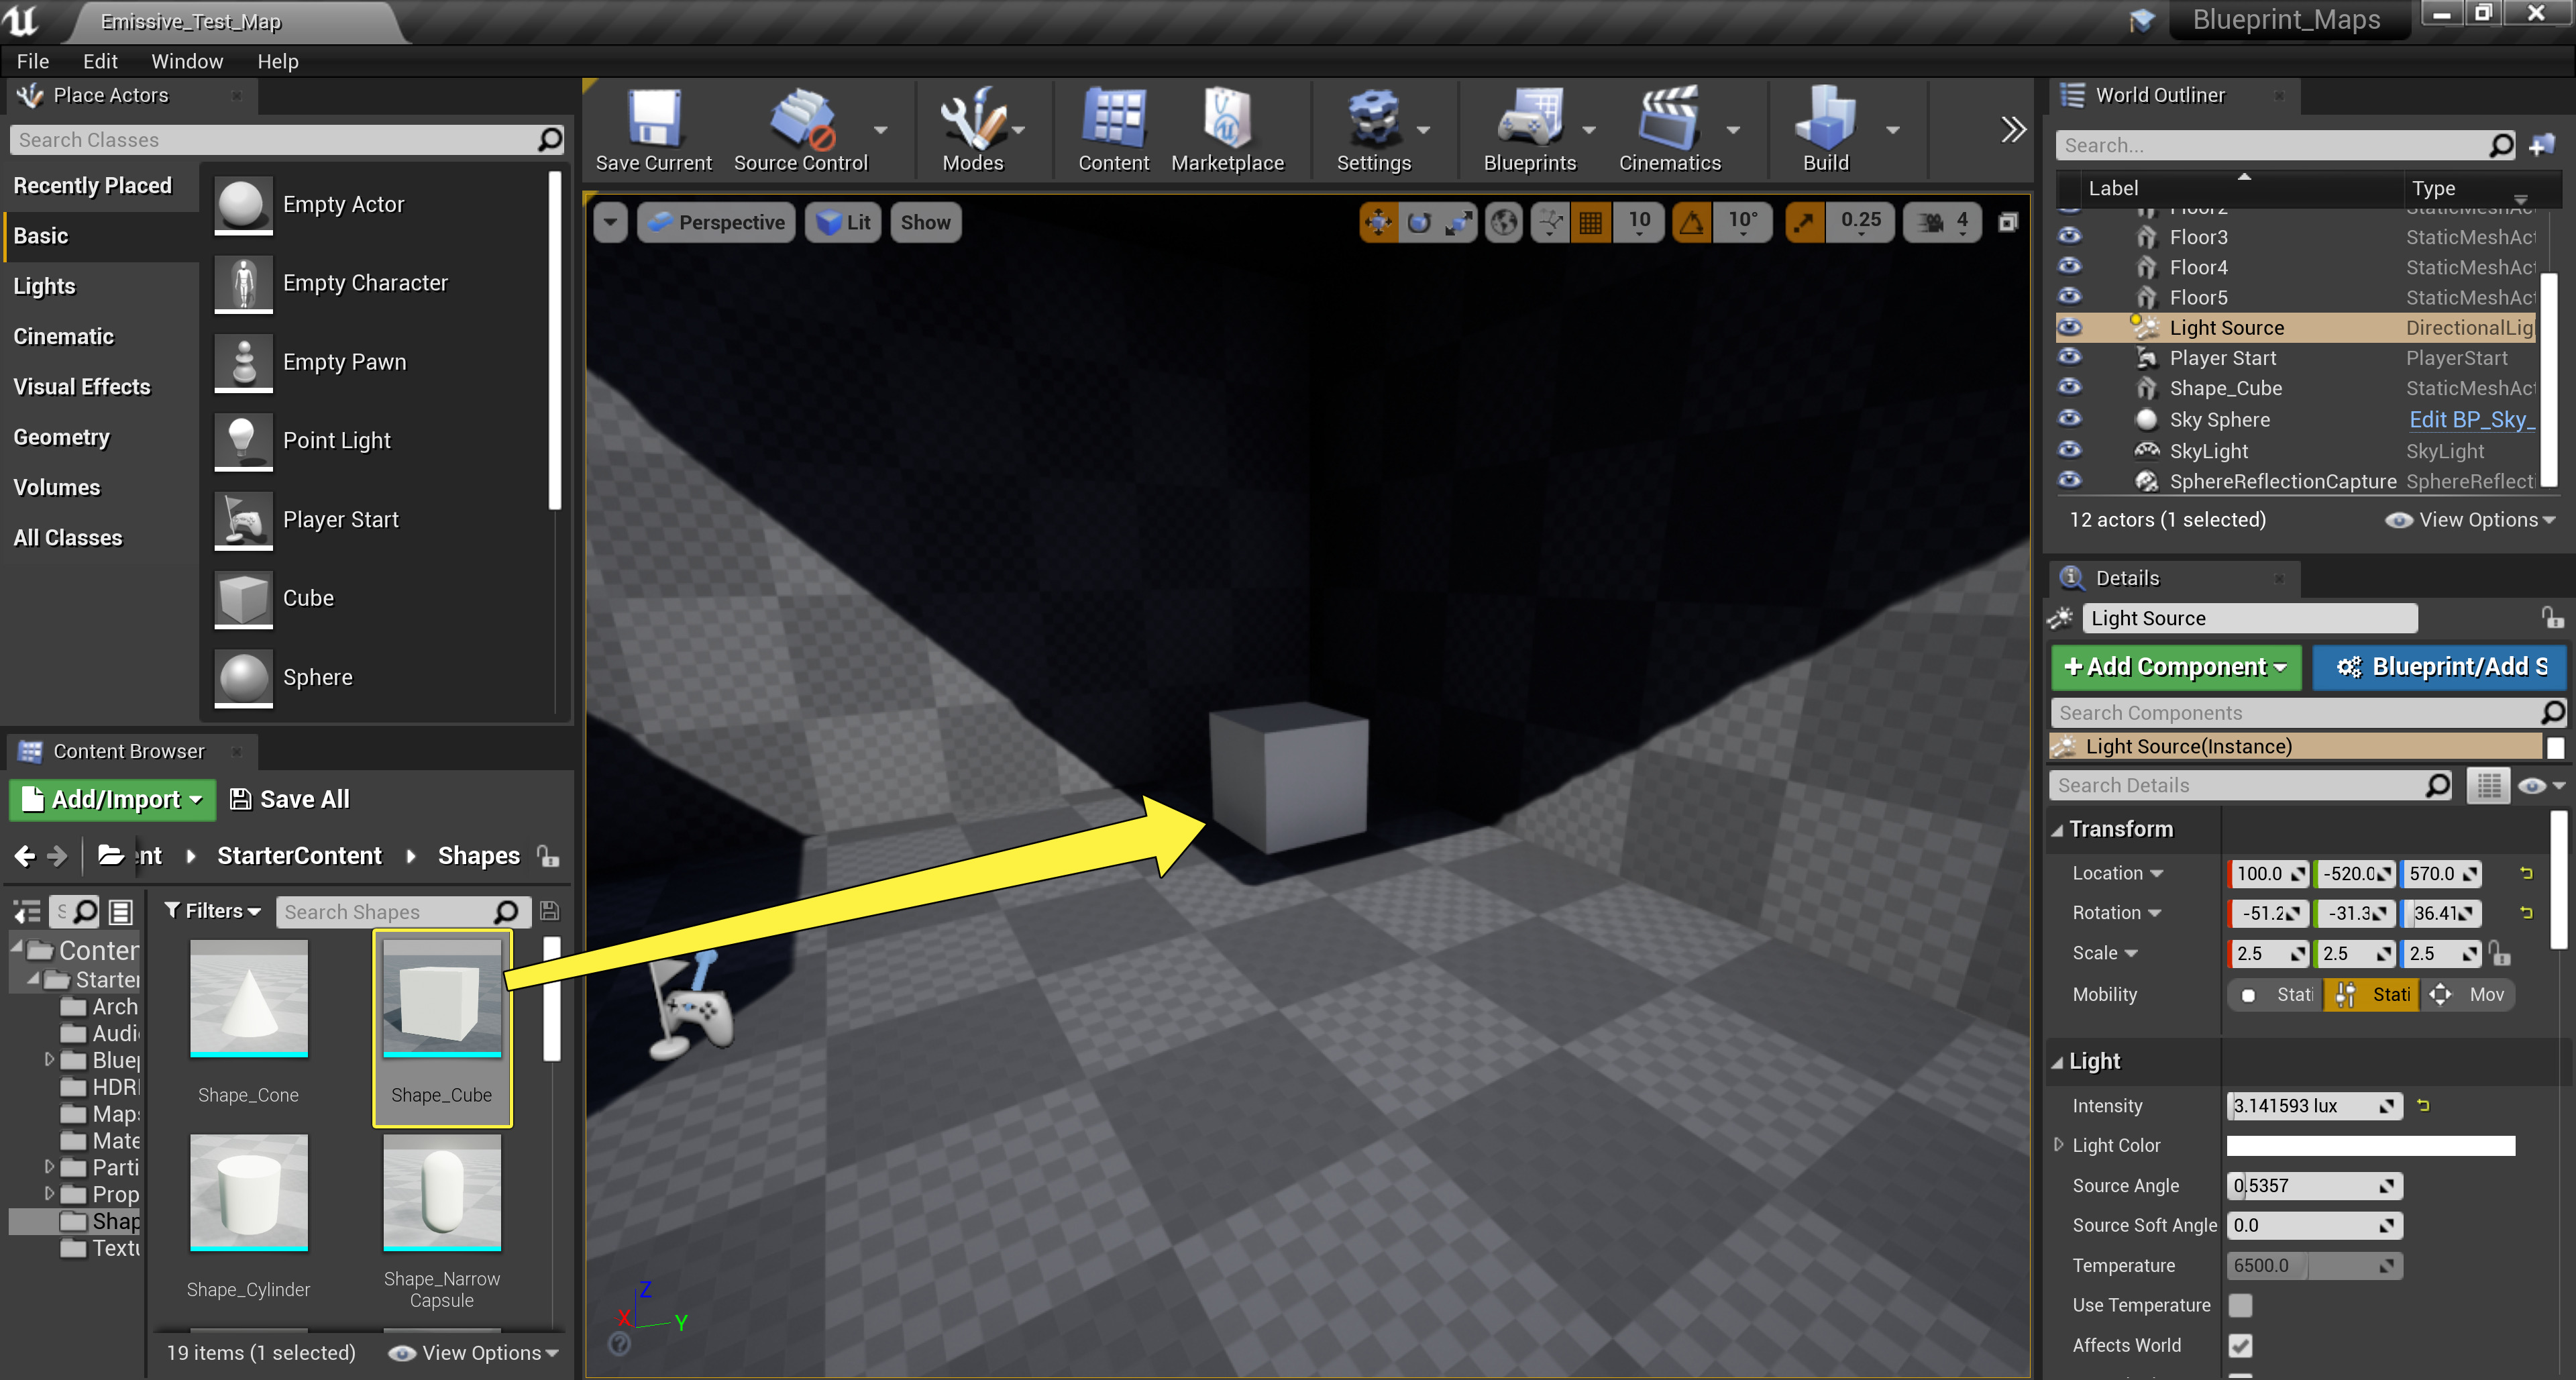Open the Light Color swatch
The image size is (2576, 1380).
pos(2369,1145)
